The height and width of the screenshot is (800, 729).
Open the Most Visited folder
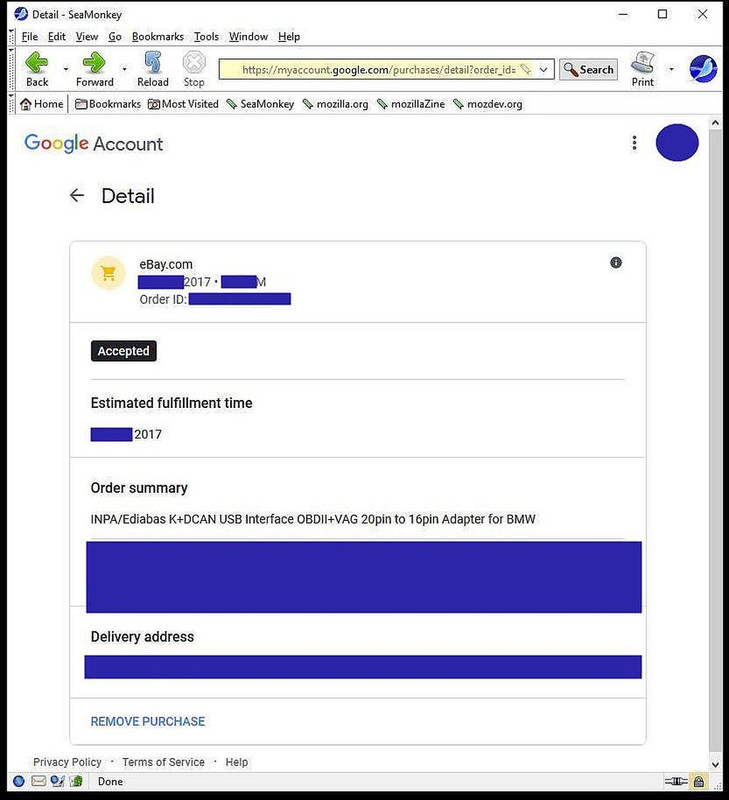click(x=183, y=104)
